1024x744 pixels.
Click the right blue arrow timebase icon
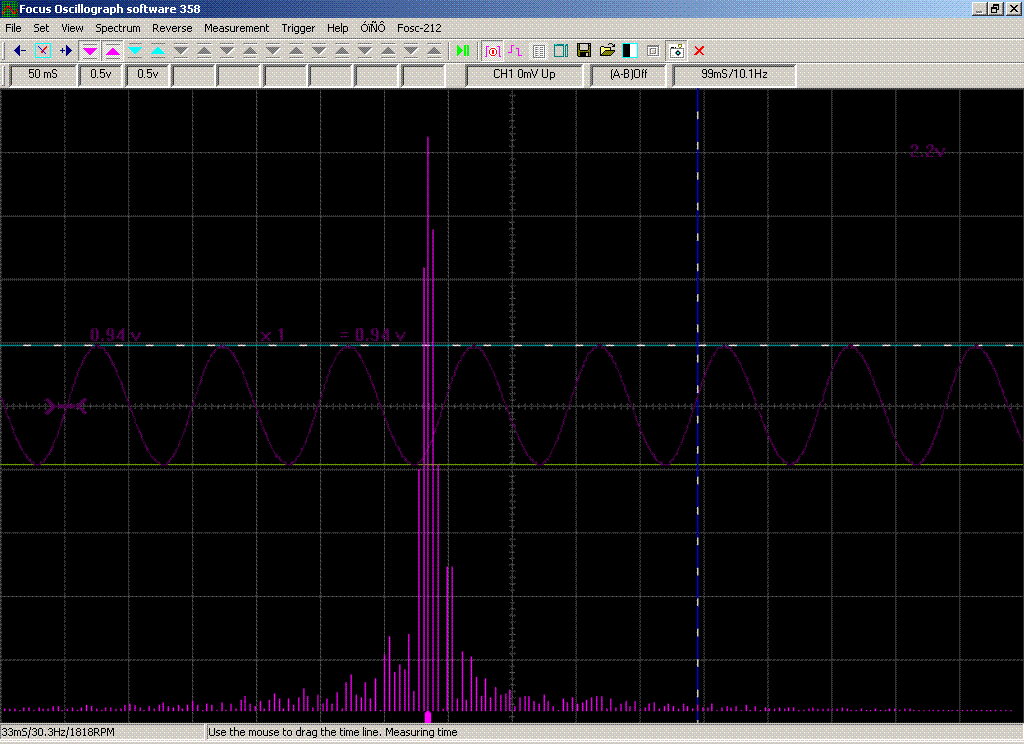click(x=65, y=50)
